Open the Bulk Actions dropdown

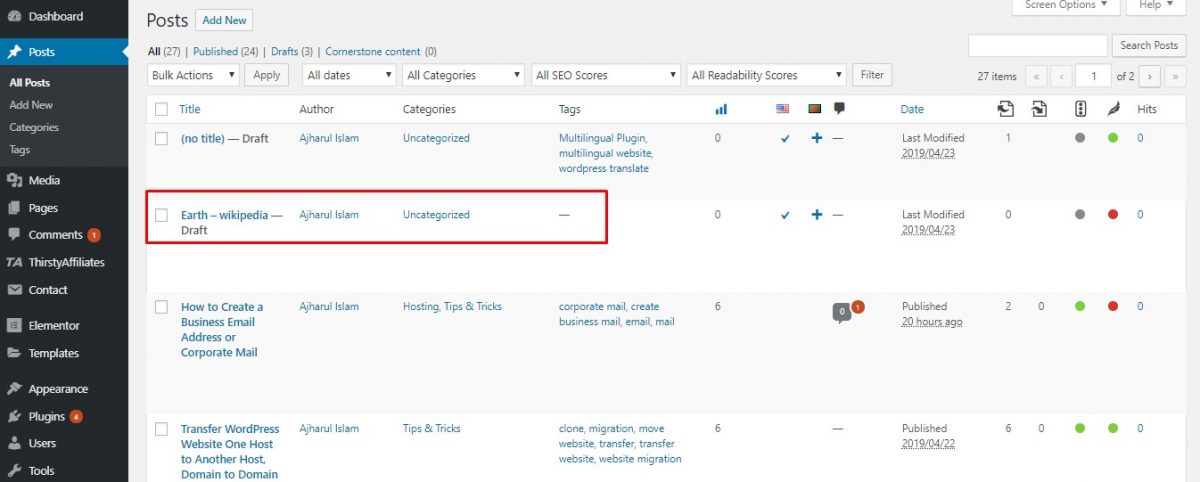pyautogui.click(x=194, y=75)
